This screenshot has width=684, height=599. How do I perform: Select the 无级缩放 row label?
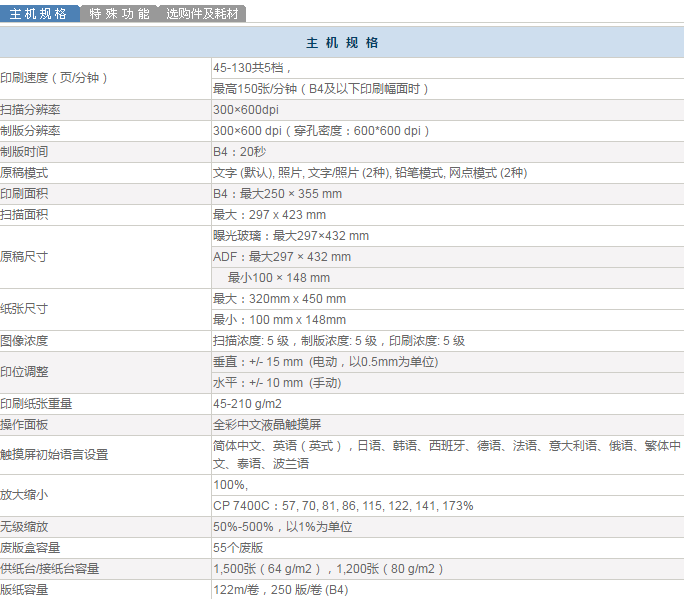tap(24, 527)
